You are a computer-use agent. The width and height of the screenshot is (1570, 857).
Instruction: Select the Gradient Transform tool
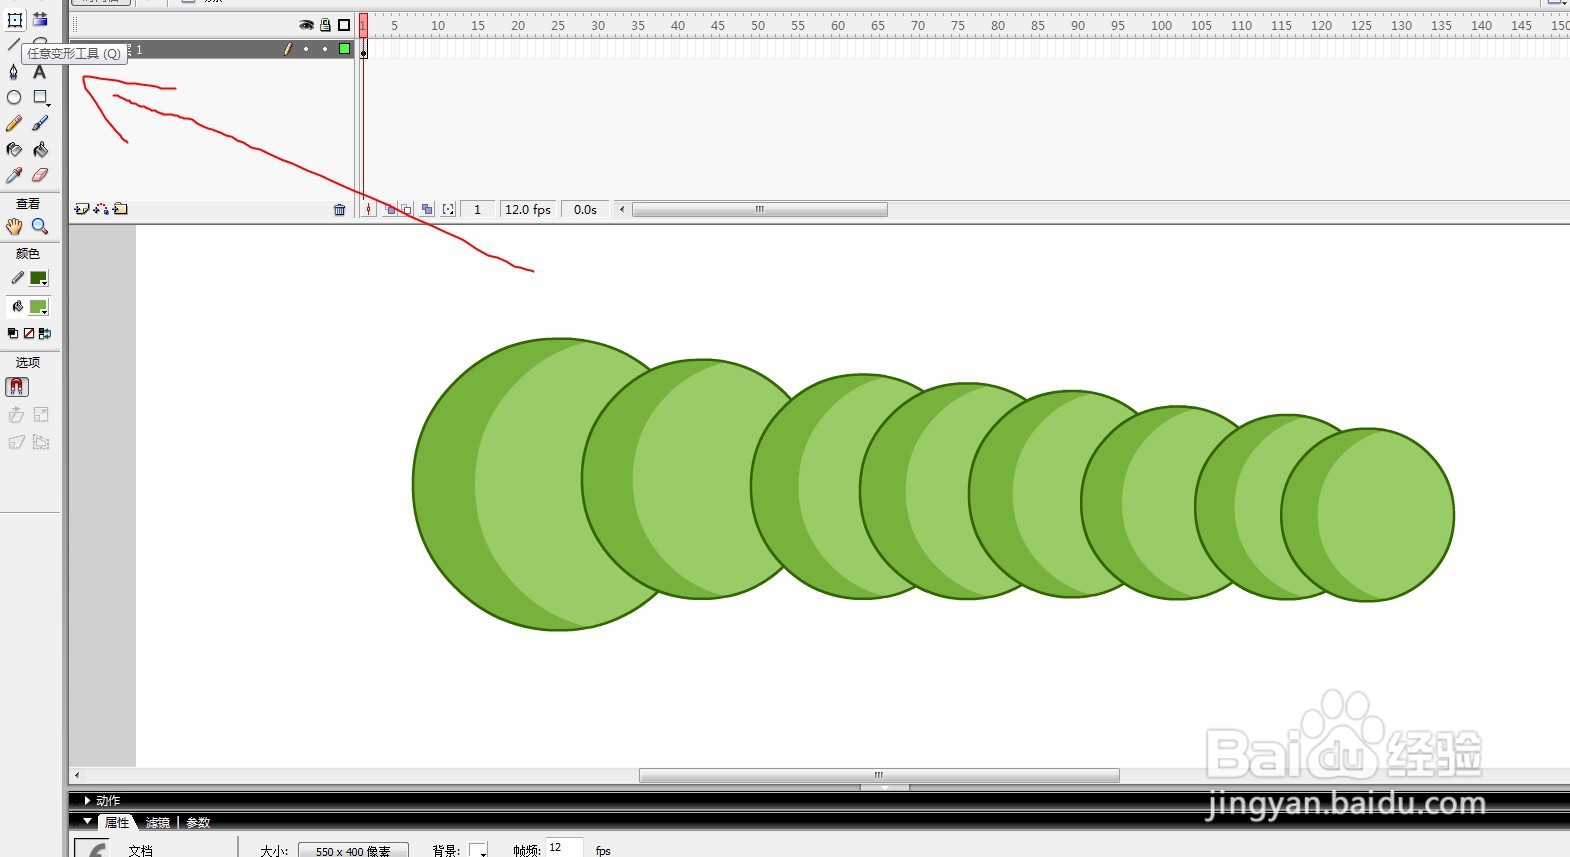click(x=40, y=20)
